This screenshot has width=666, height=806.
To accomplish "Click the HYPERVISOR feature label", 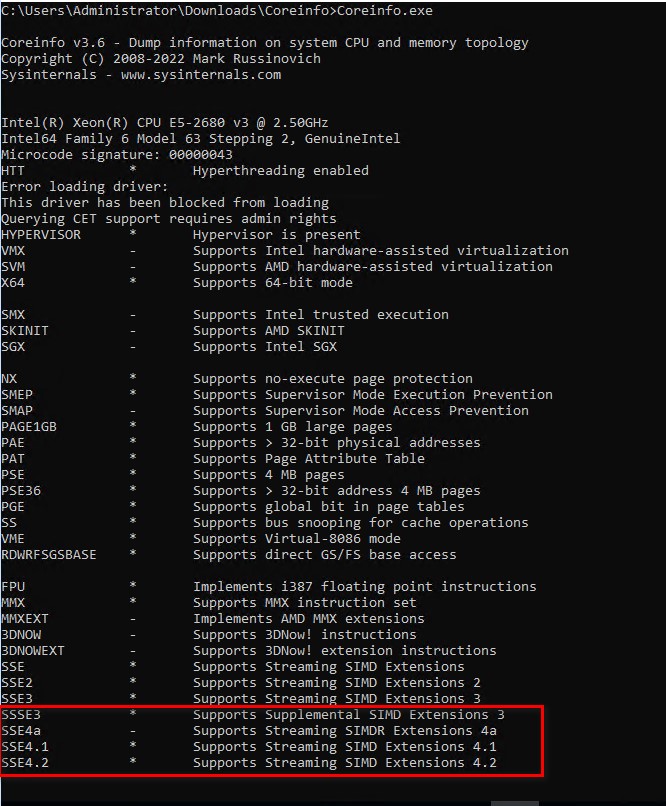I will pyautogui.click(x=41, y=235).
